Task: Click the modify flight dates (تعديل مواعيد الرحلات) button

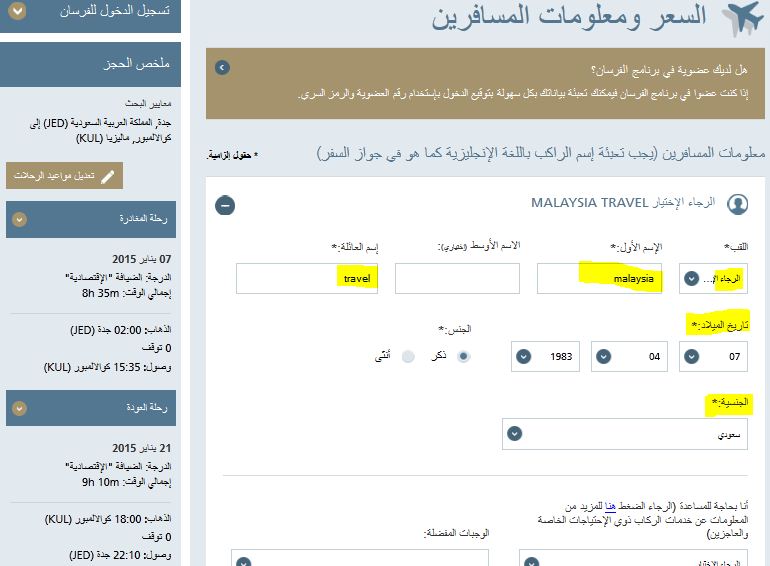Action: tap(64, 176)
